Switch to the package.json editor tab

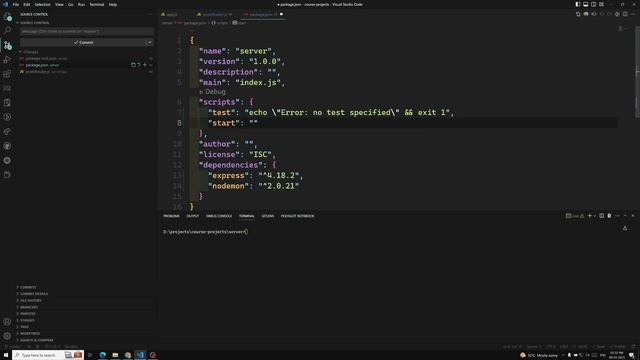click(x=262, y=14)
